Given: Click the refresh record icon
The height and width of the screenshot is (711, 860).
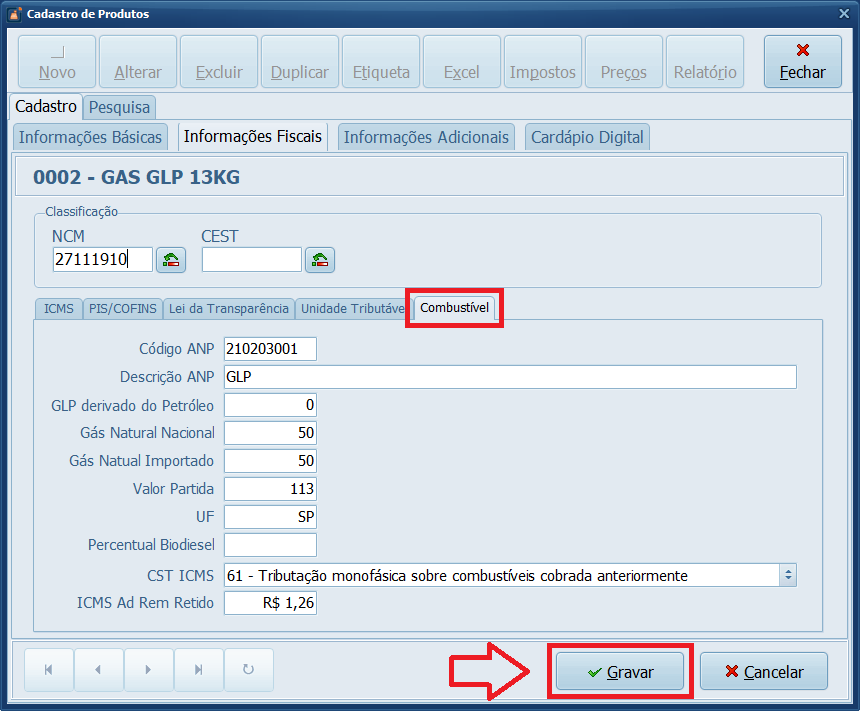Looking at the screenshot, I should click(248, 670).
